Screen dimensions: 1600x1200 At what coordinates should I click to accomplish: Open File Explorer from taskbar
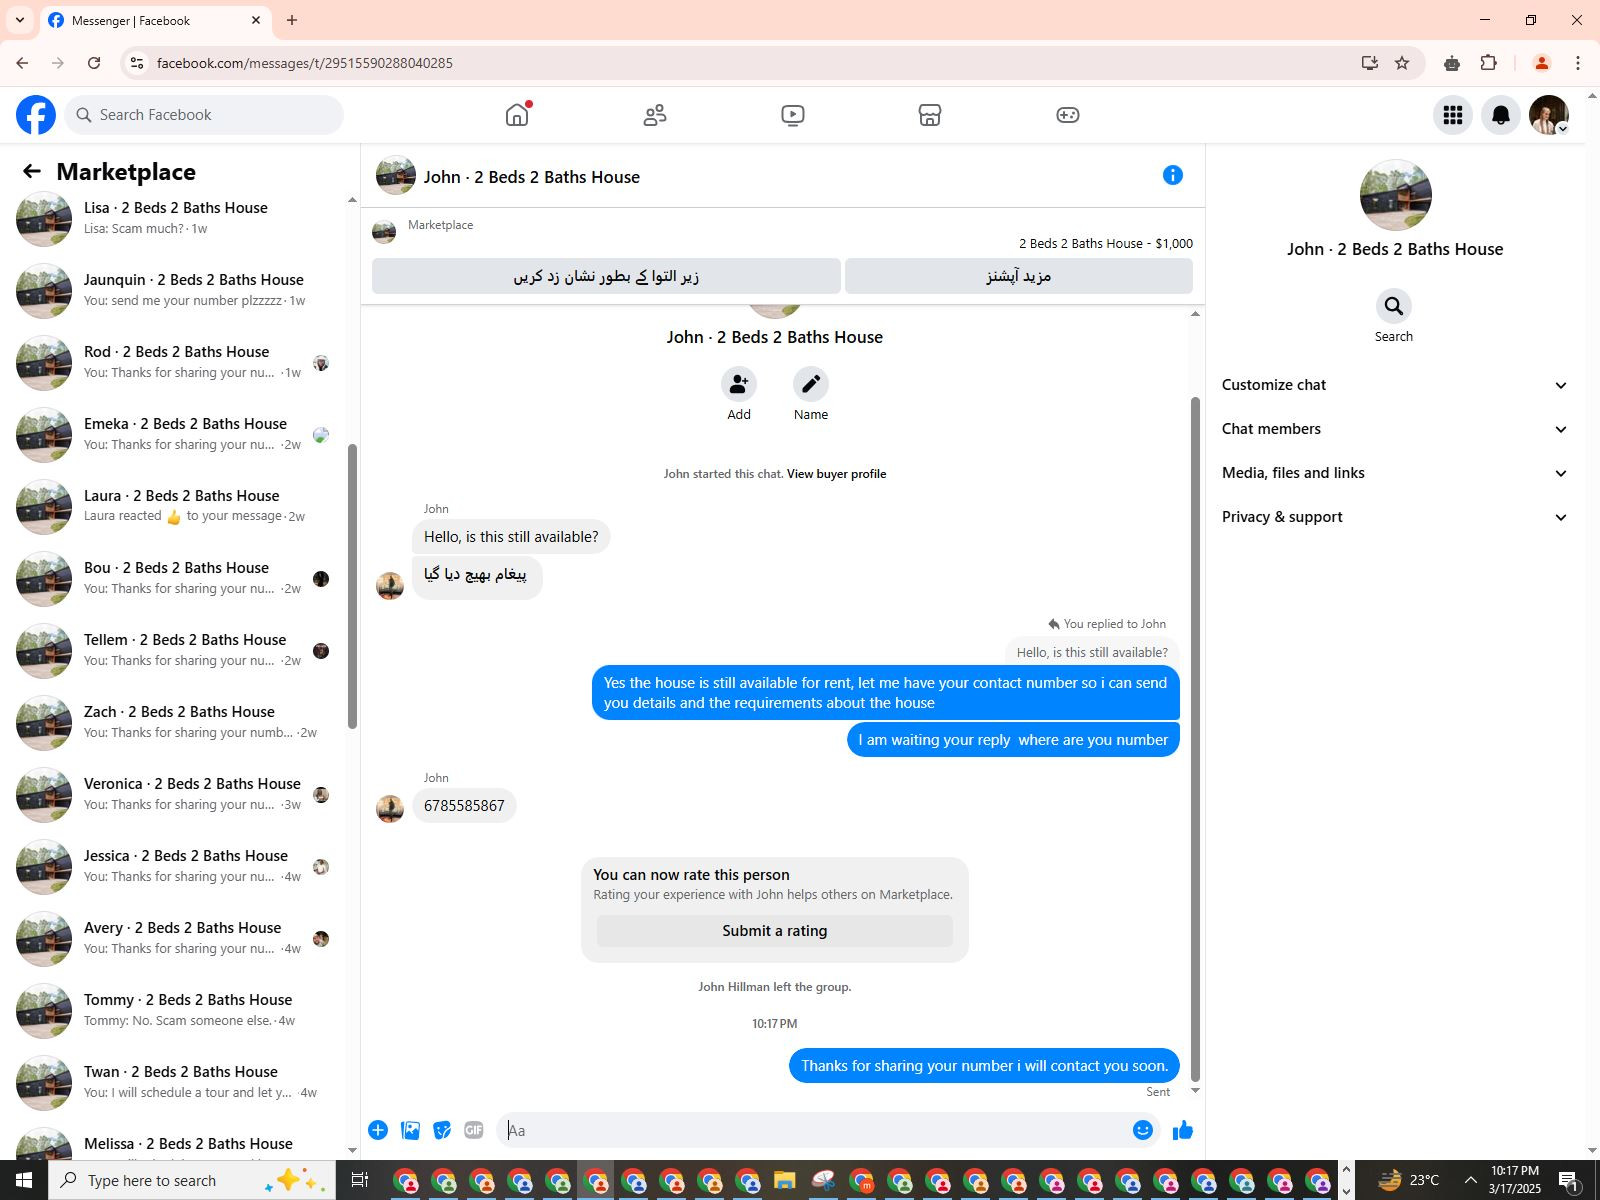[785, 1181]
